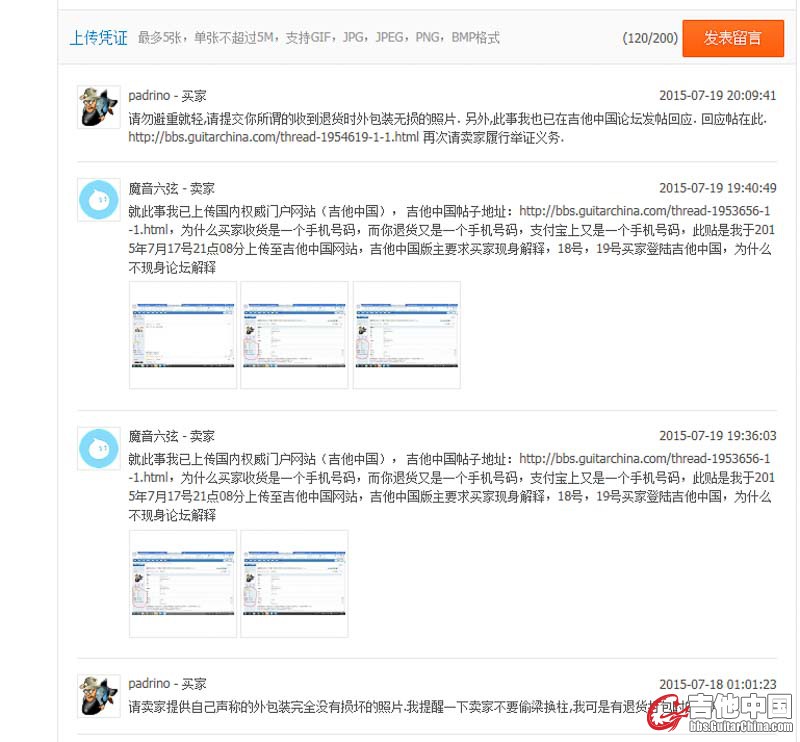This screenshot has height=742, width=800.
Task: Open first screenshot thumbnail in 19:36:03 message
Action: click(x=183, y=583)
